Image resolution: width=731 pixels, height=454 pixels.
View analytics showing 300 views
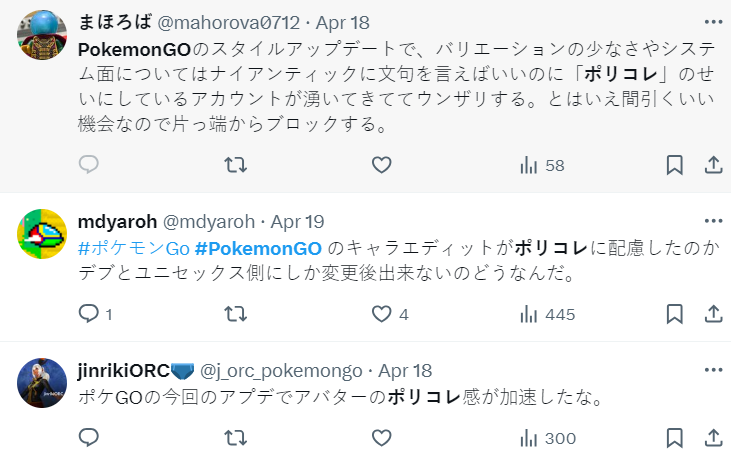547,438
